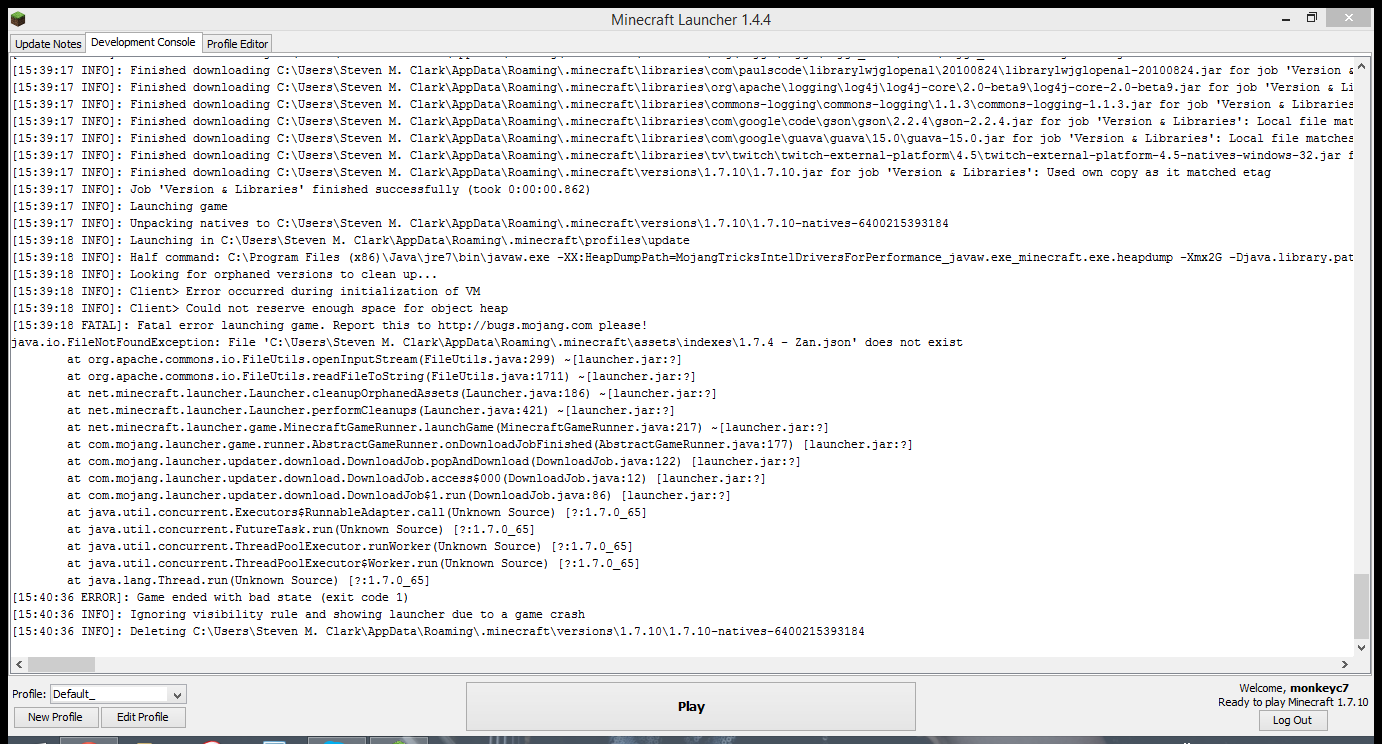
Task: Click the DownloadJob.access$000 stack trace line
Action: coord(417,478)
